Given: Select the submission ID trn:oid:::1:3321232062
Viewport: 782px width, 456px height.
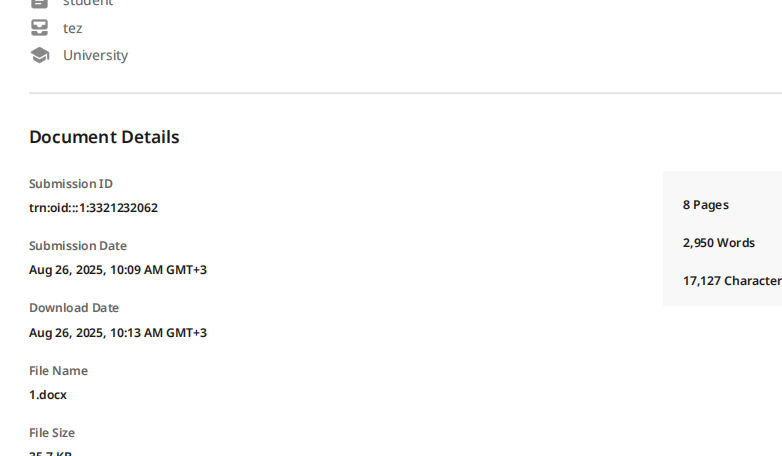Looking at the screenshot, I should click(93, 208).
